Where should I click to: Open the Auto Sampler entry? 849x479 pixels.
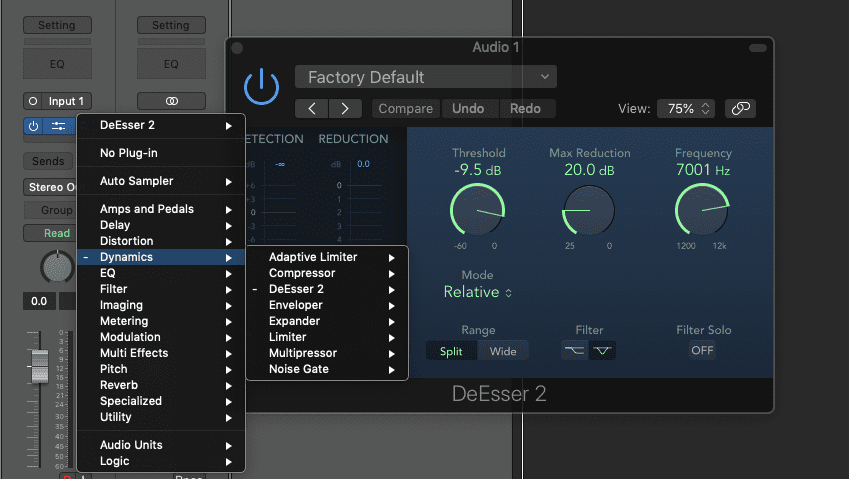point(161,181)
